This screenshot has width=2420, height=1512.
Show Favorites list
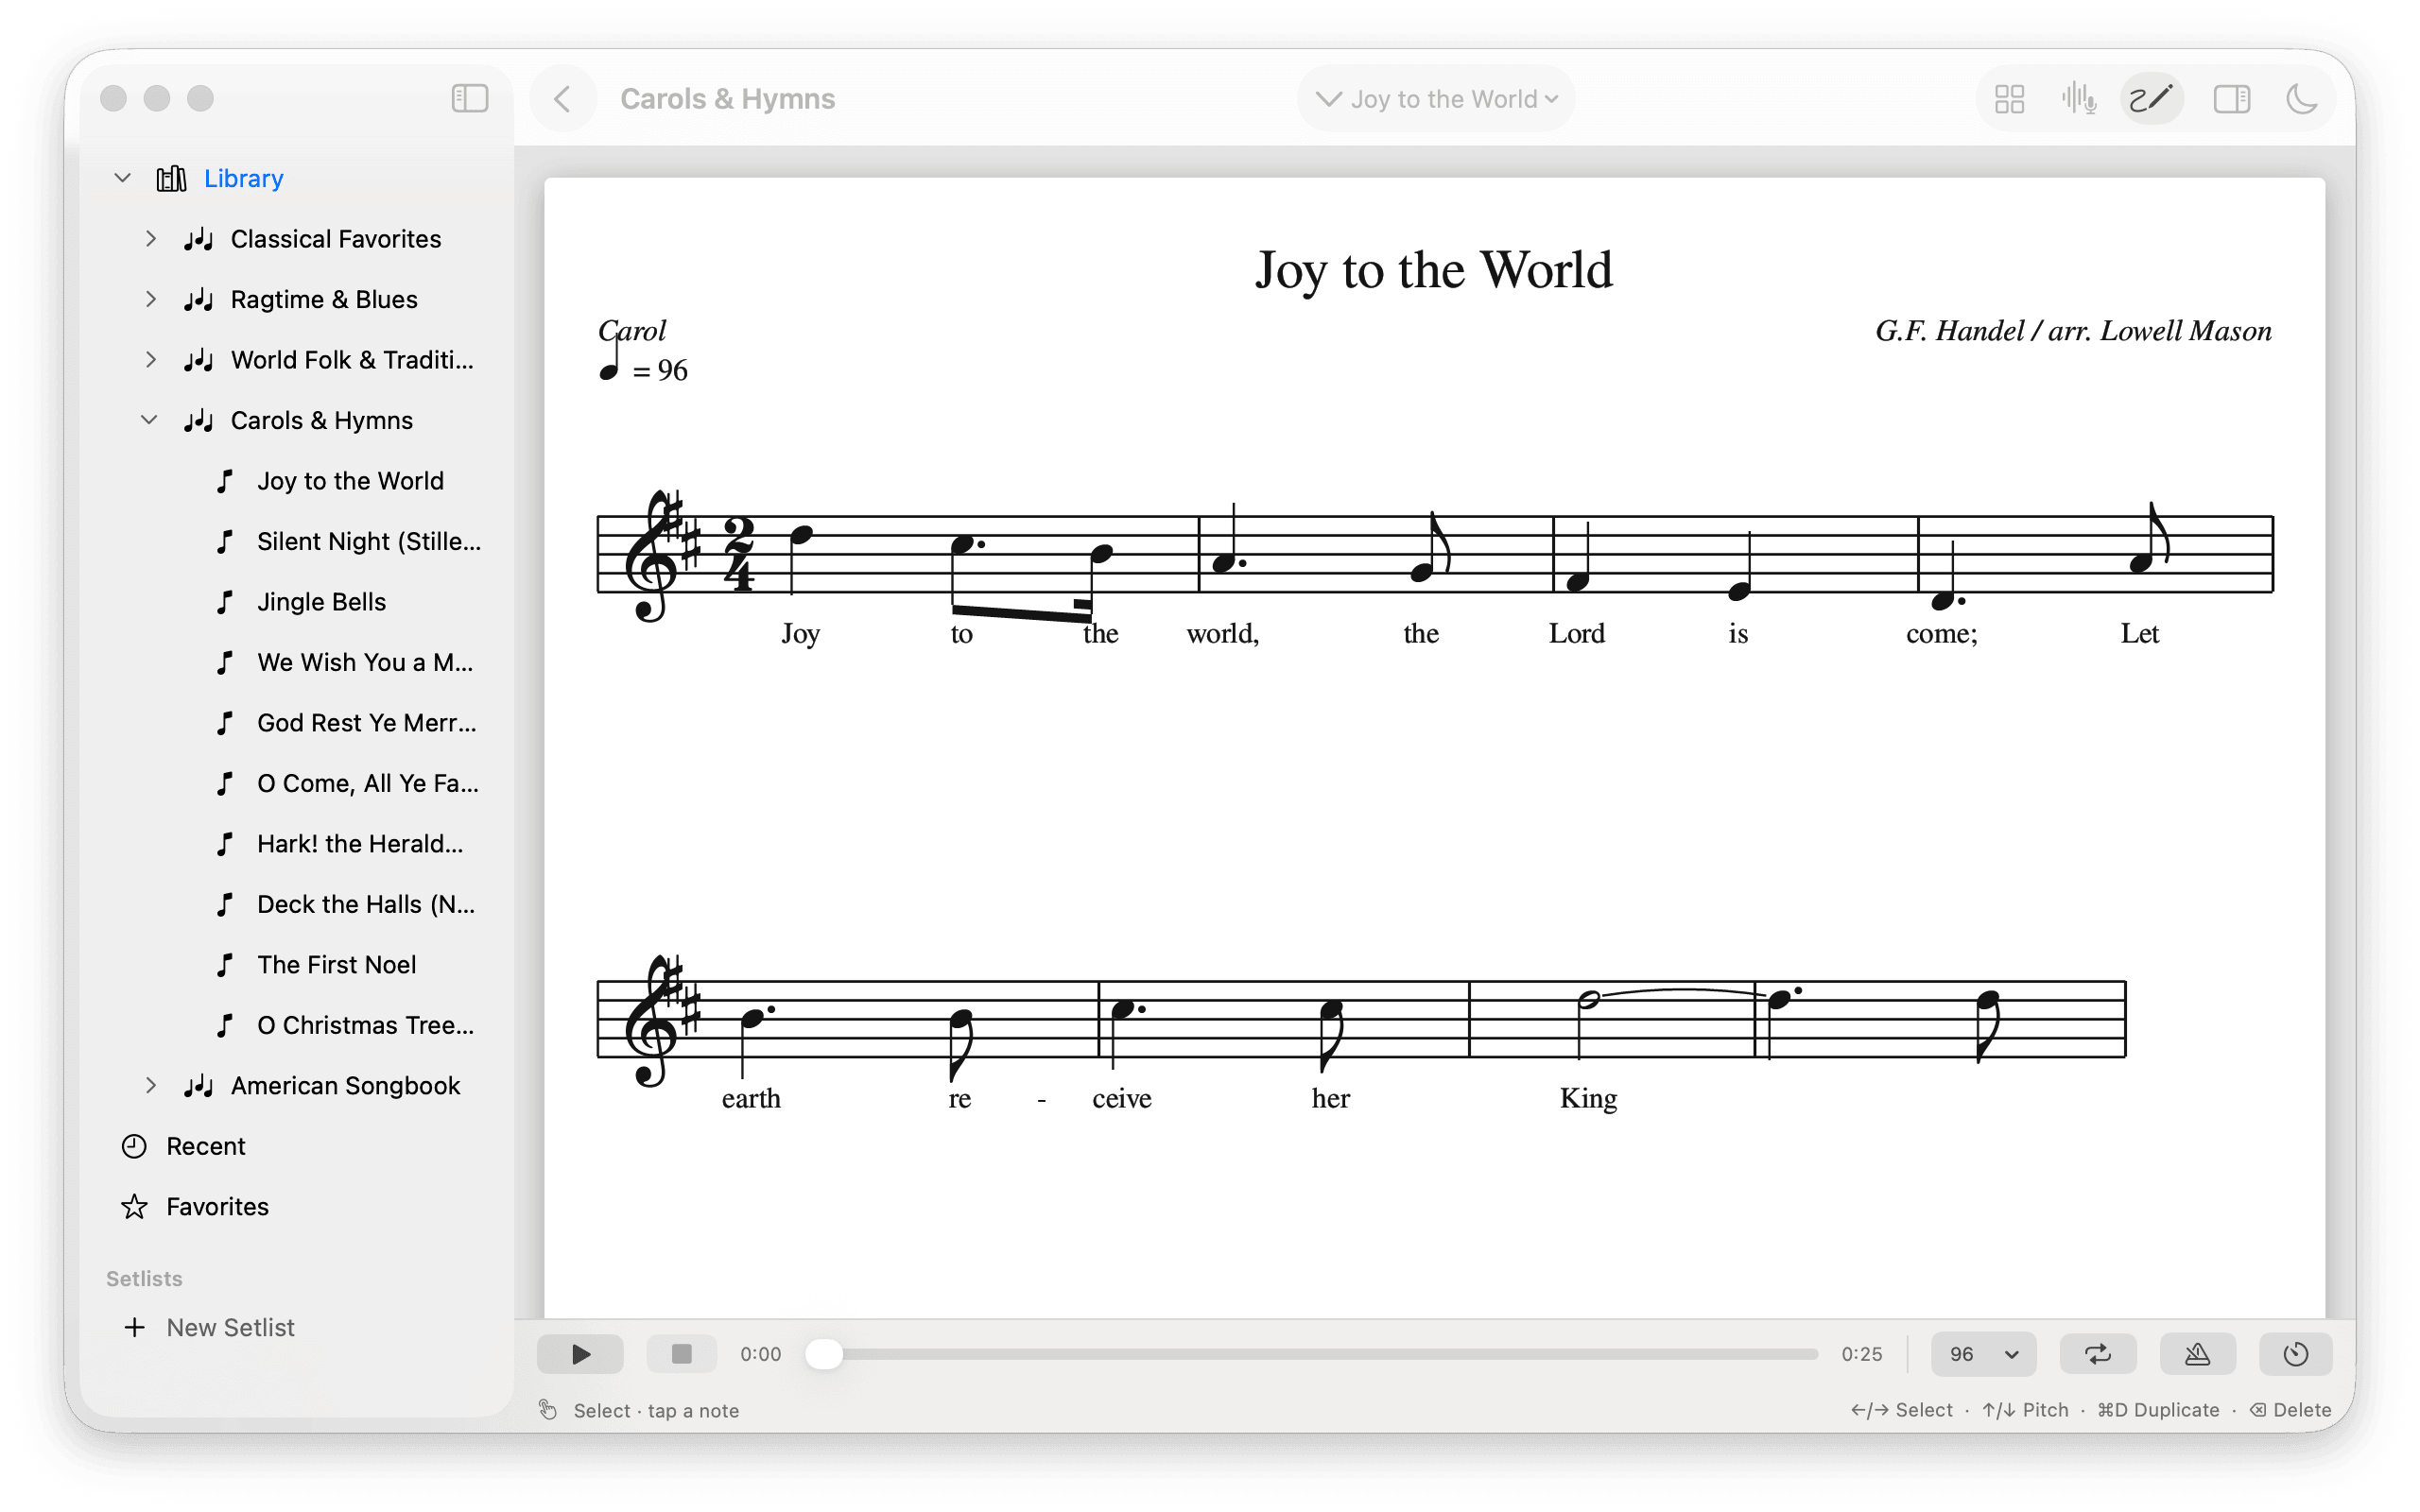(217, 1206)
